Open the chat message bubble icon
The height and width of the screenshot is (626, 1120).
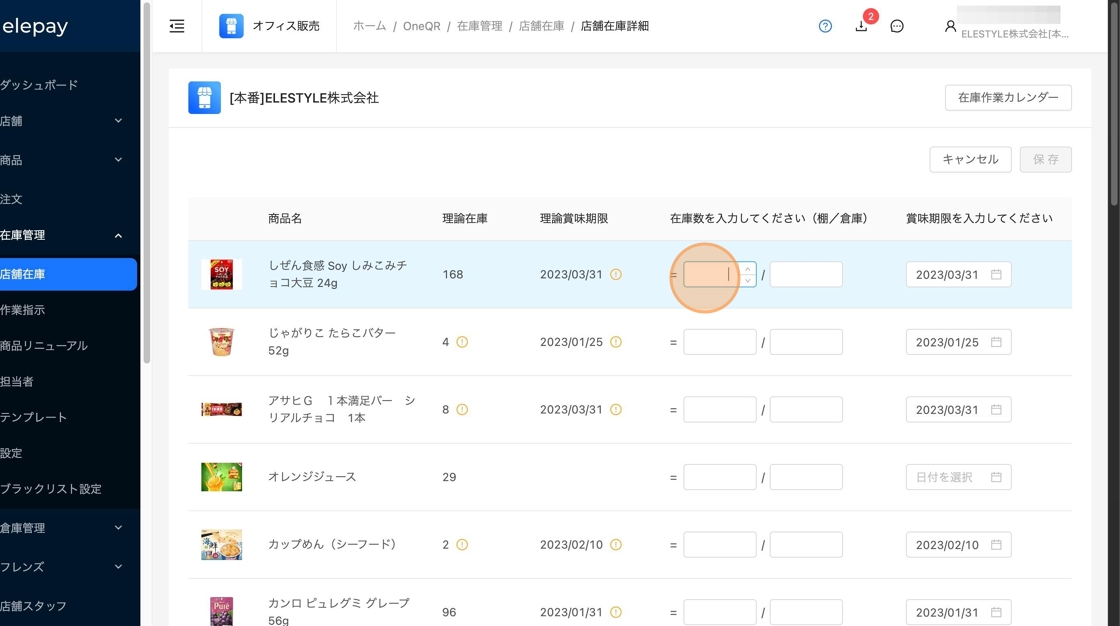click(897, 26)
